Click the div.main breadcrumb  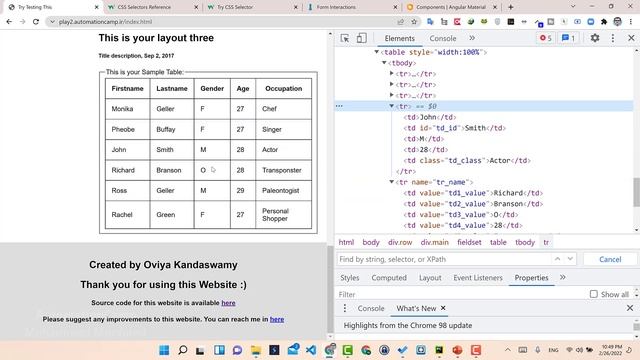(434, 242)
